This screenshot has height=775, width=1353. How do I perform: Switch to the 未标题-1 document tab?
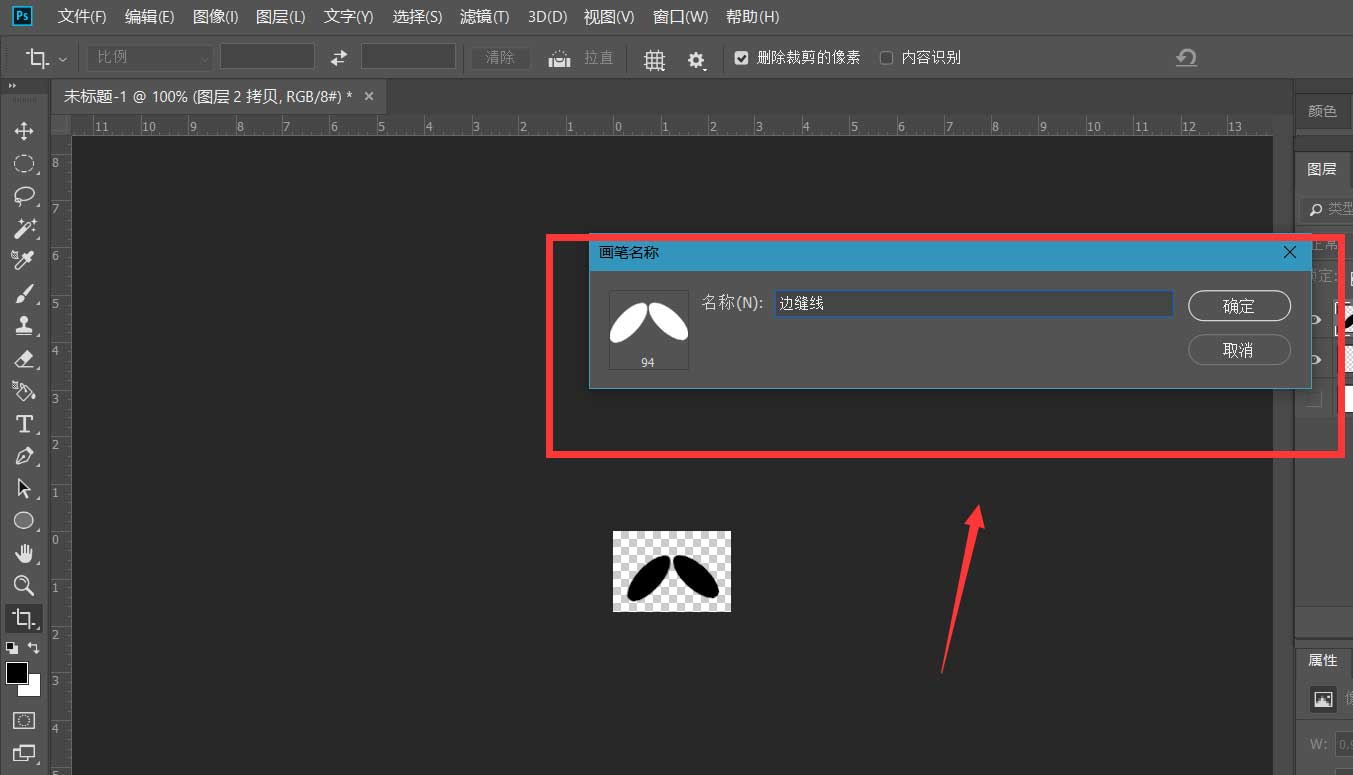[208, 97]
